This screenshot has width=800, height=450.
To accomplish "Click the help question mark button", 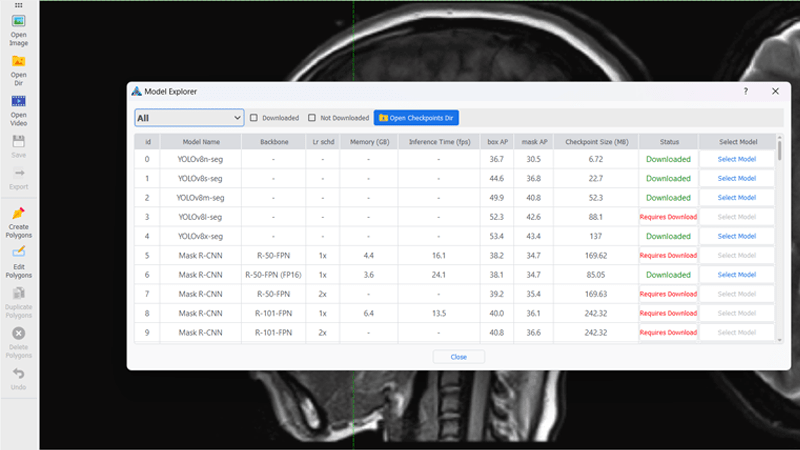I will 745,91.
